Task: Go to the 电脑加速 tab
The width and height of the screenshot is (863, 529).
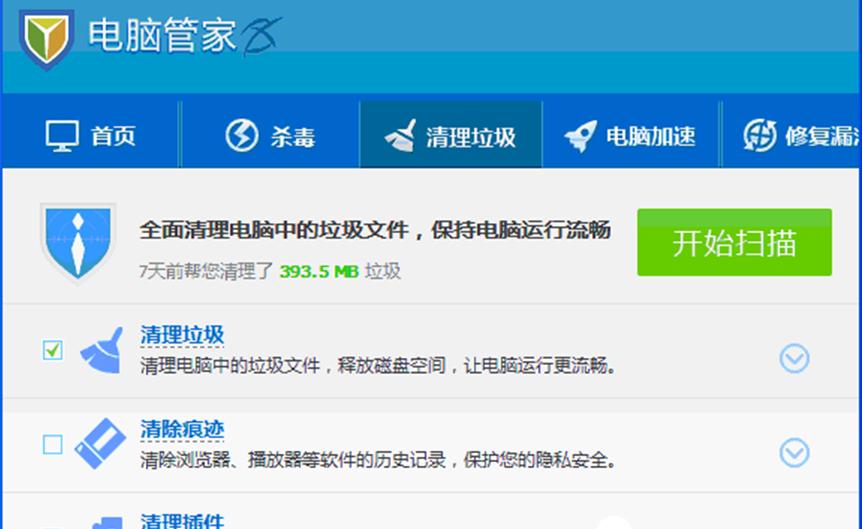Action: [631, 135]
